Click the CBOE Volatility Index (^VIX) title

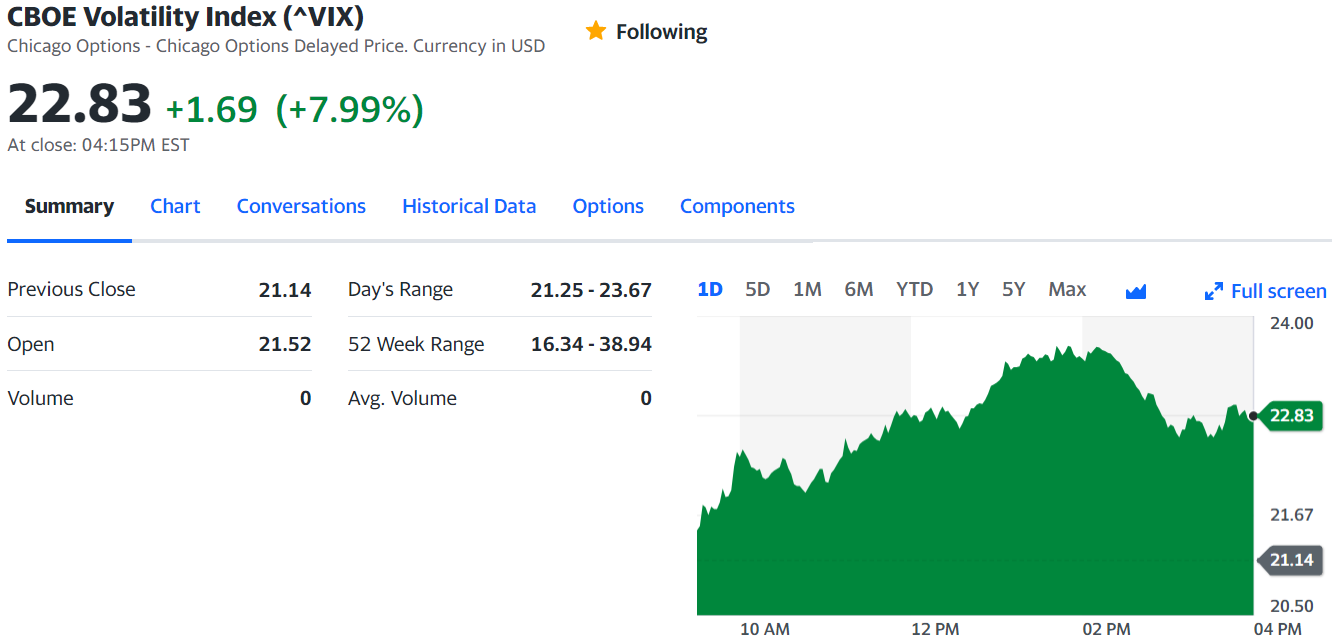tap(186, 17)
